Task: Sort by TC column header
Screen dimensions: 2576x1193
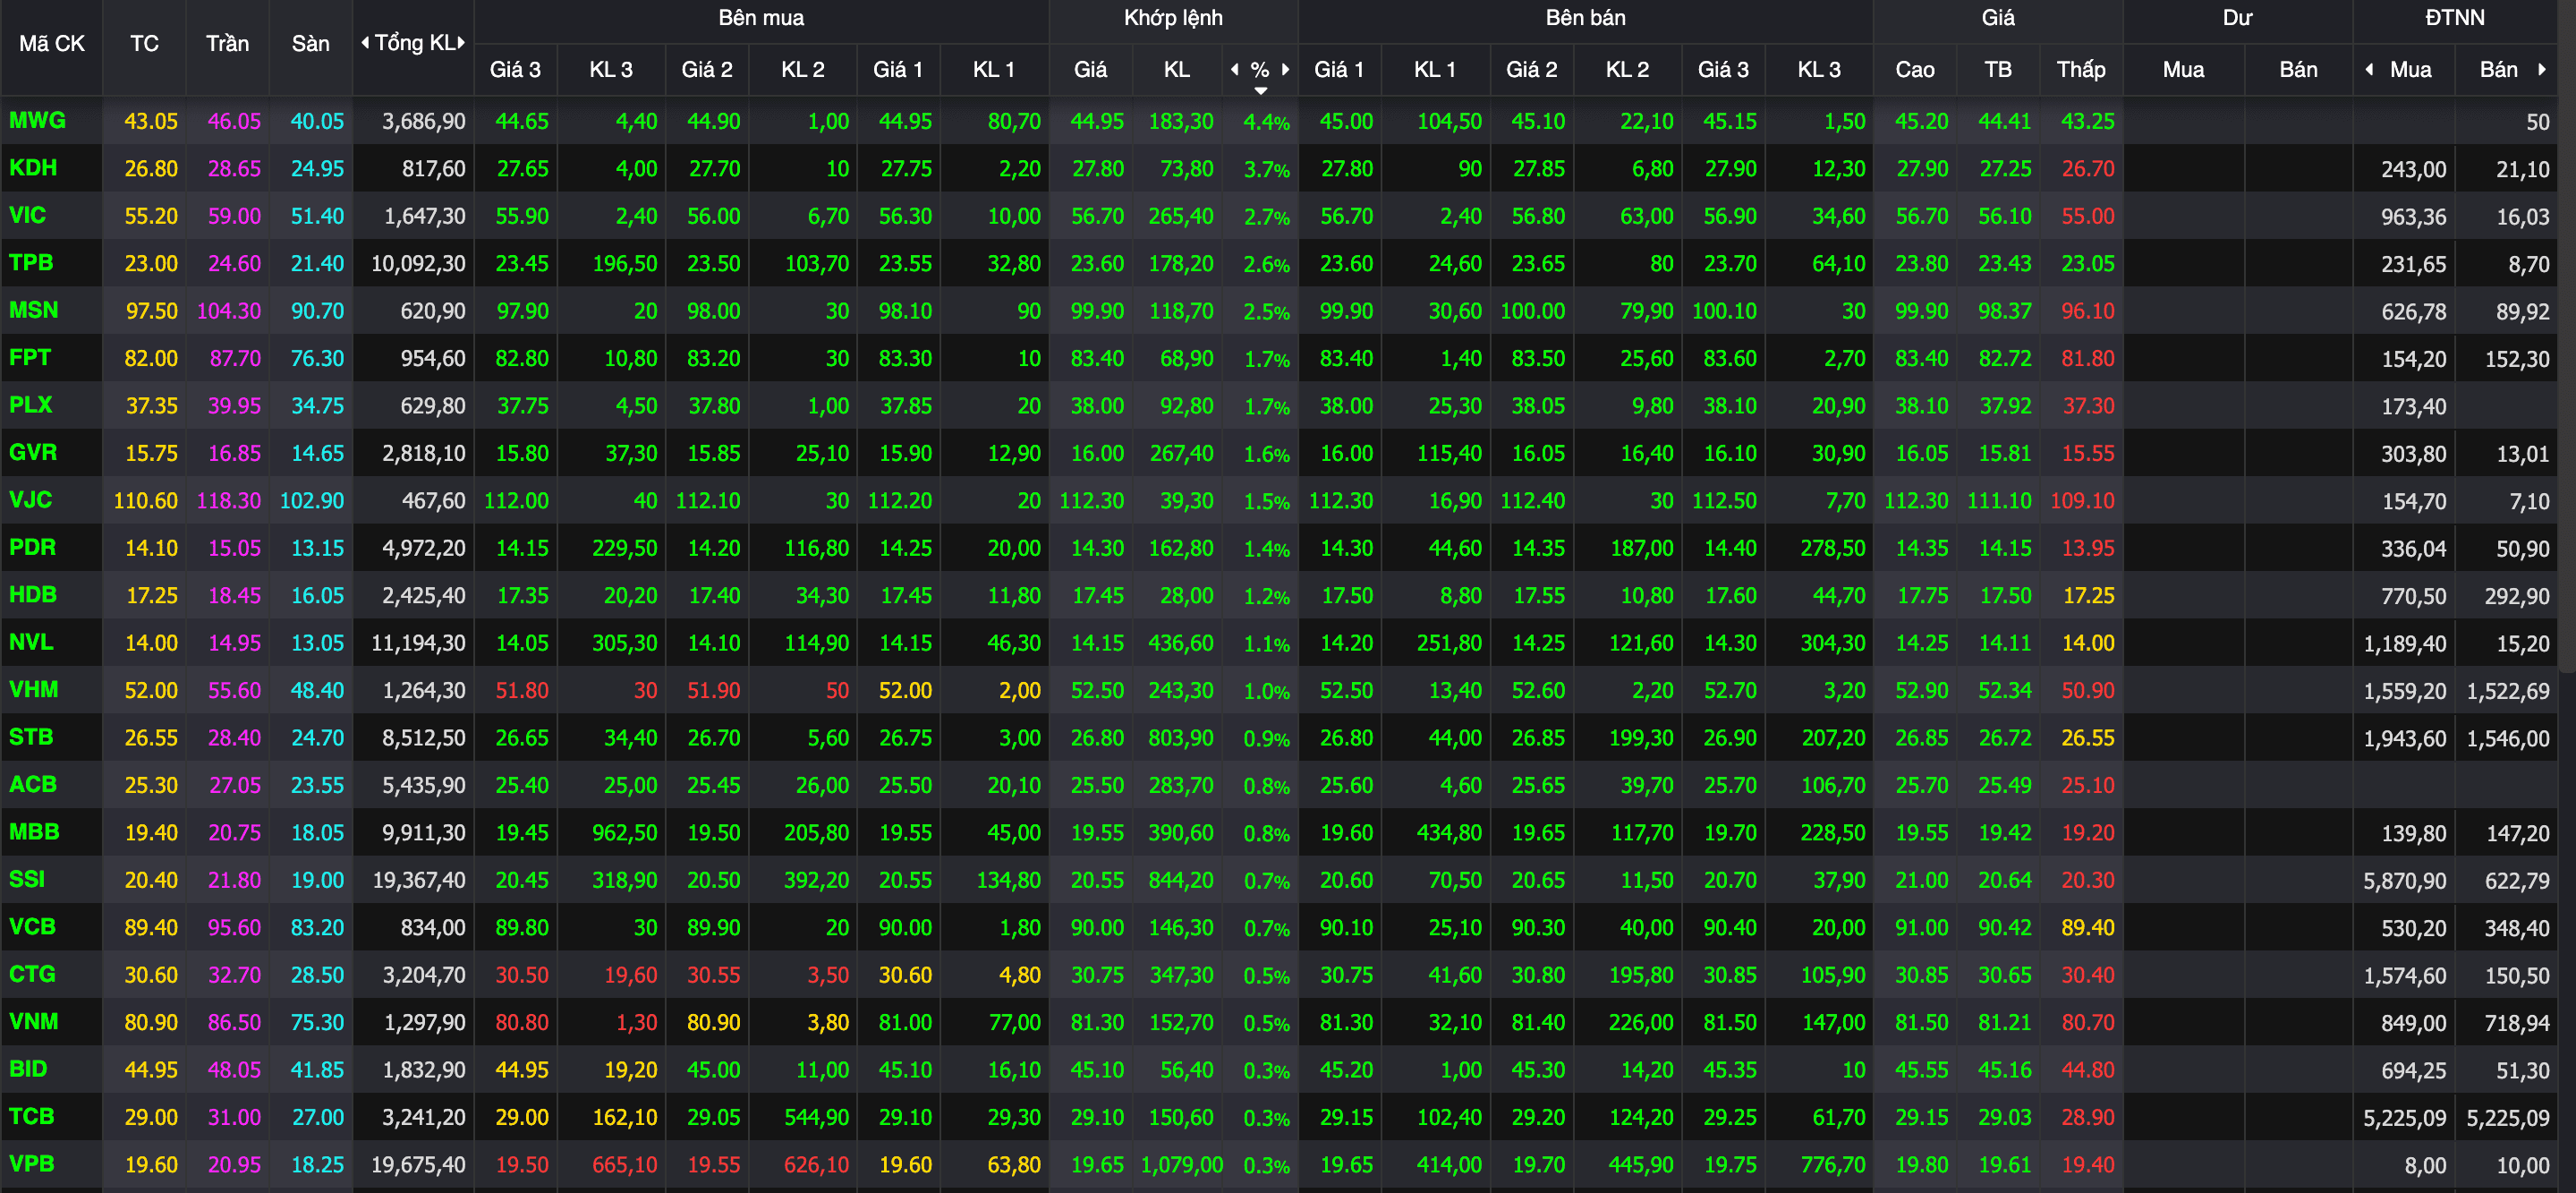Action: [x=144, y=44]
